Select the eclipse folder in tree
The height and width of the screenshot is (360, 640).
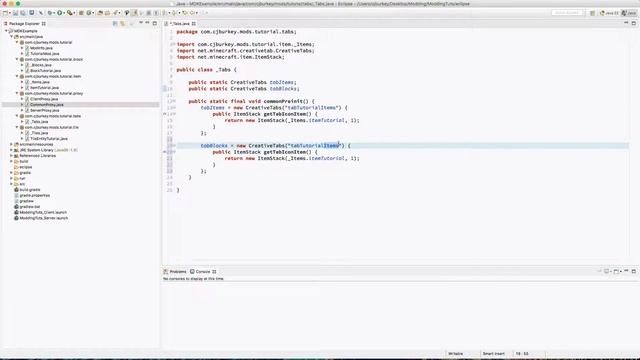point(25,167)
